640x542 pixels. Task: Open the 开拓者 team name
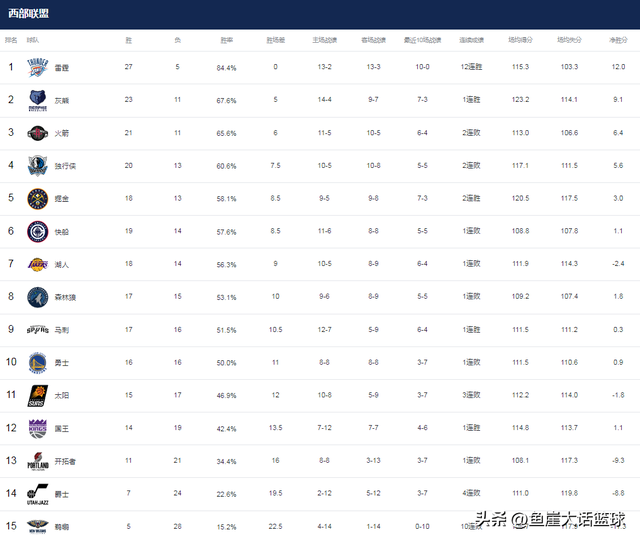[65, 461]
